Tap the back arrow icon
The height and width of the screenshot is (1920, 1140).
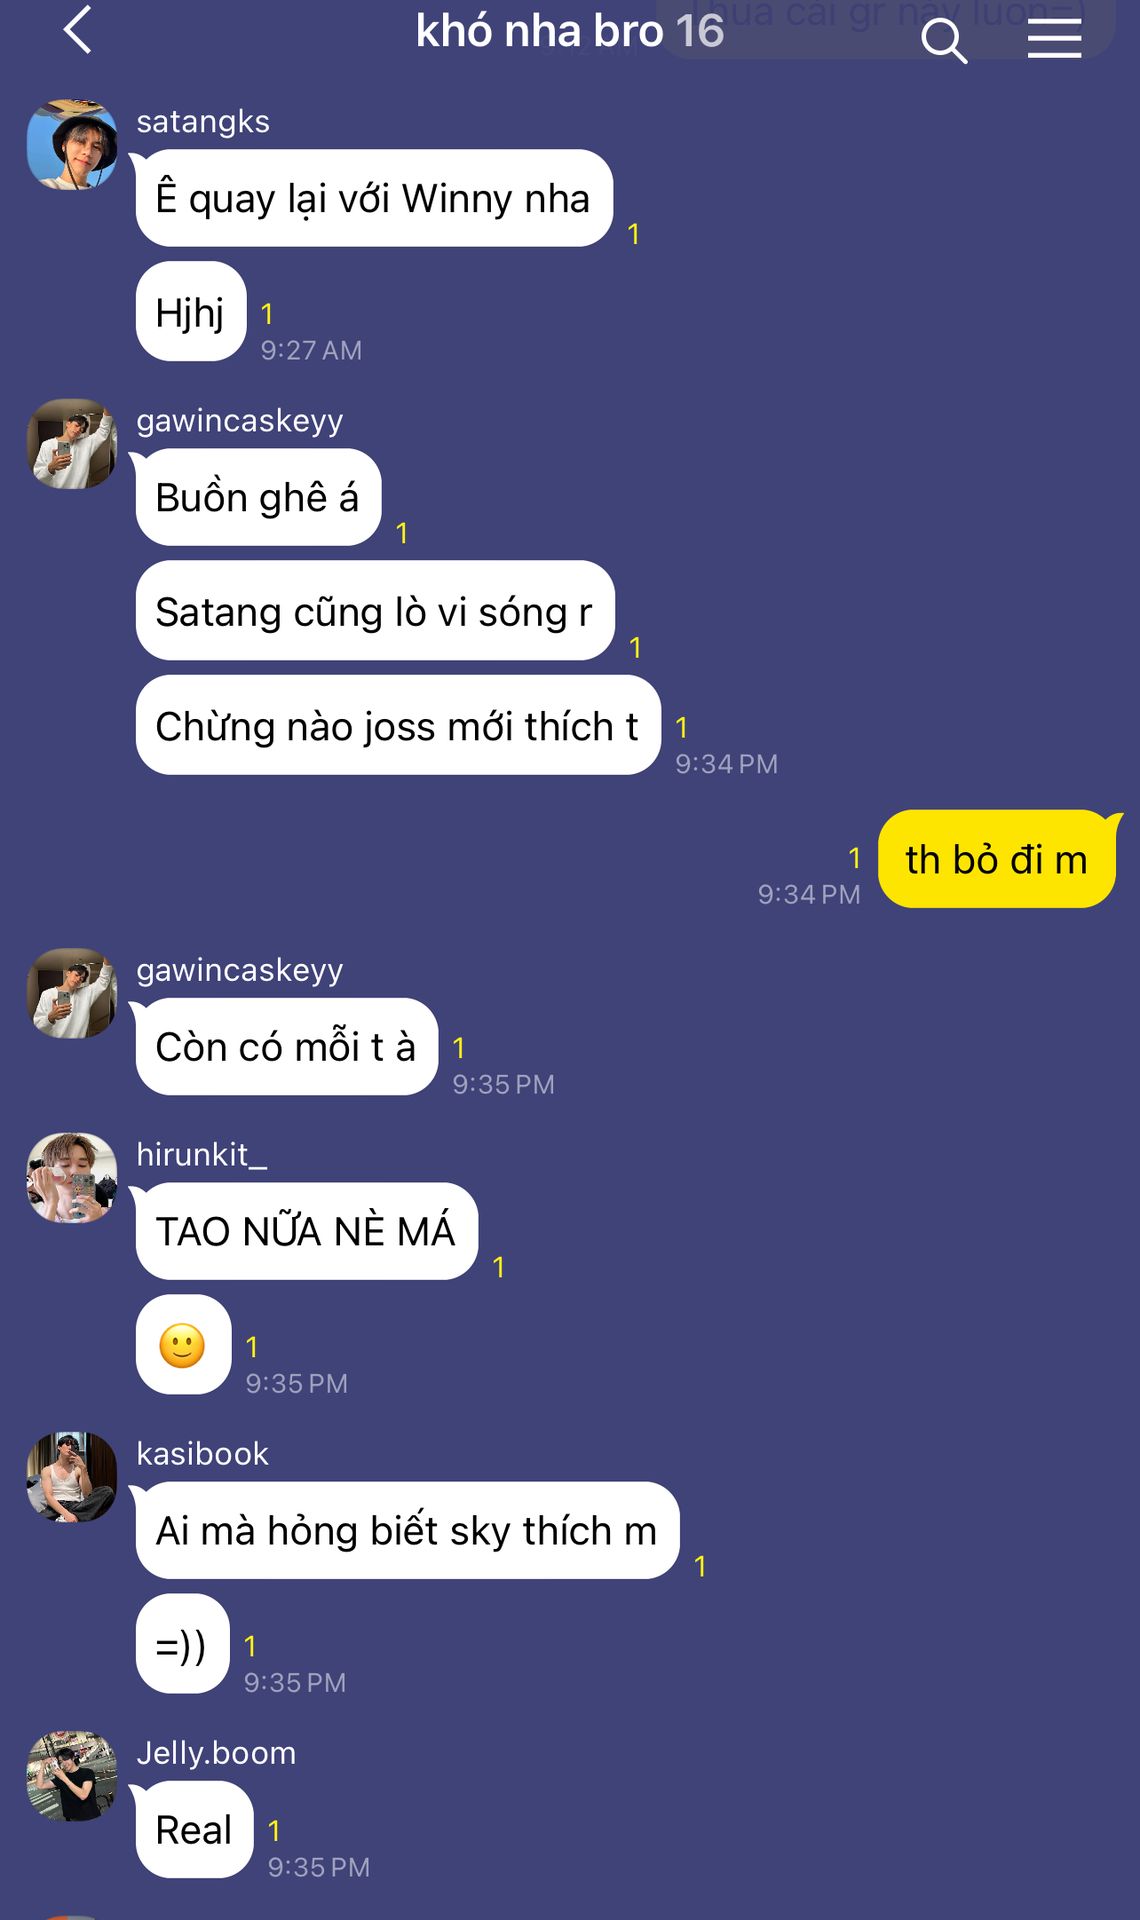tap(78, 30)
